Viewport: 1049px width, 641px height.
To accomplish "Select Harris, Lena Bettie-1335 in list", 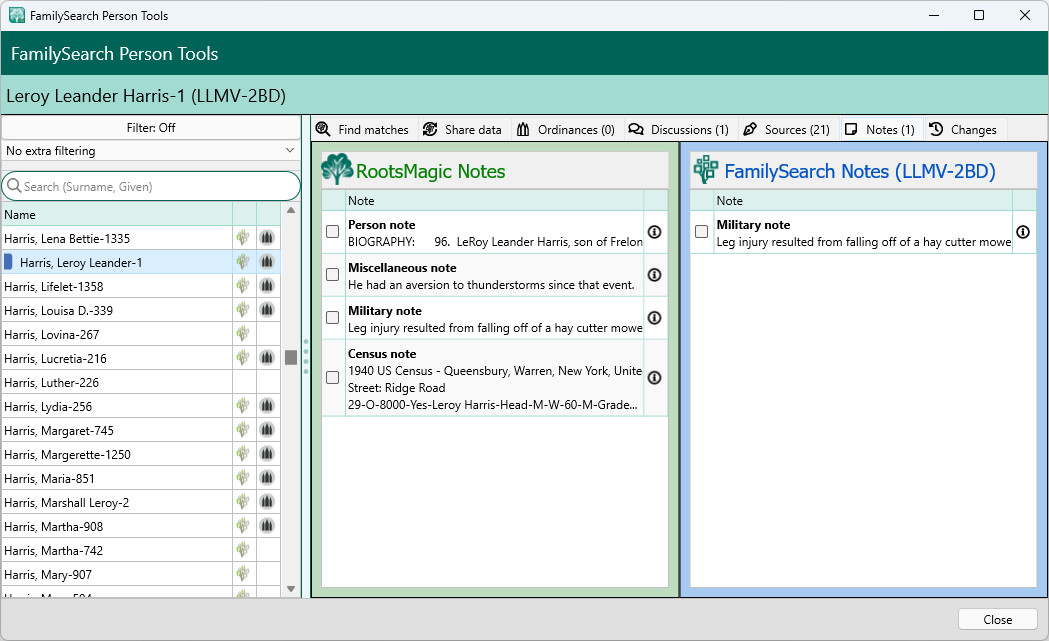I will (117, 238).
